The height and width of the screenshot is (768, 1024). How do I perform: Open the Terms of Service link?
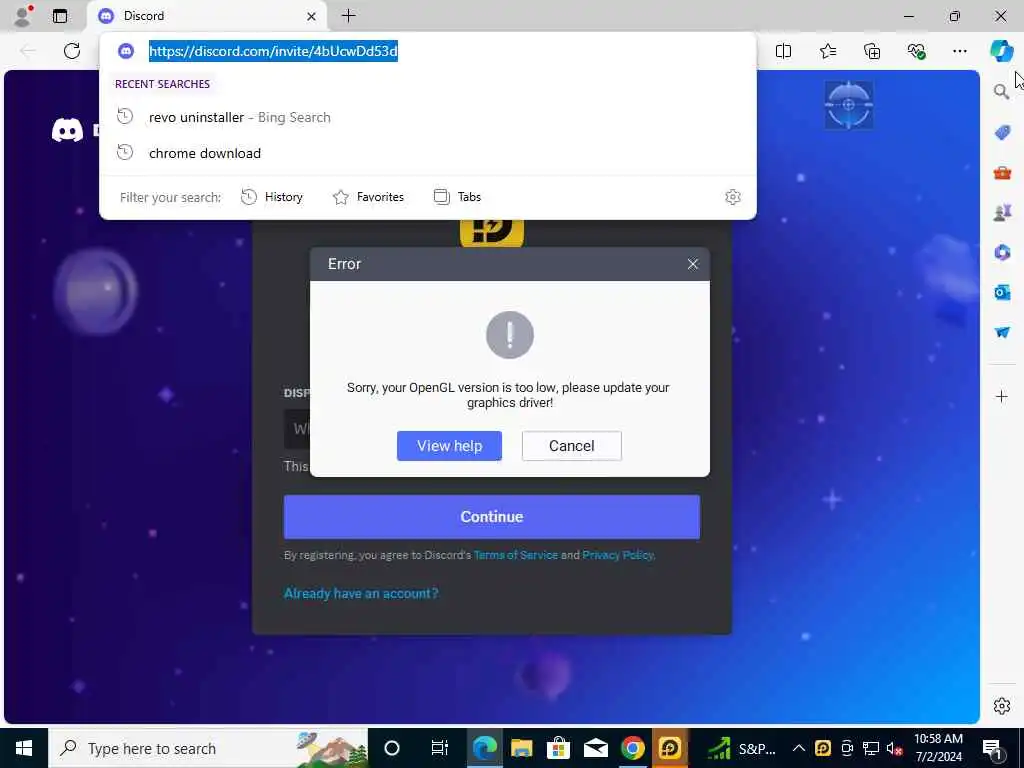[x=515, y=555]
